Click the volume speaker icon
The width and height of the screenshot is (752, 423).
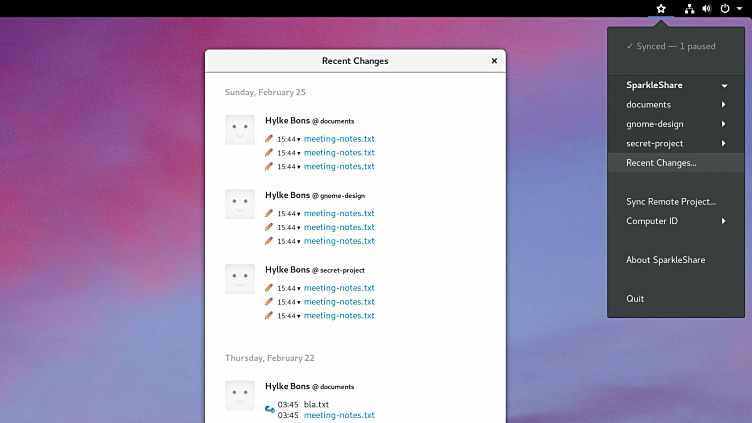[x=706, y=8]
